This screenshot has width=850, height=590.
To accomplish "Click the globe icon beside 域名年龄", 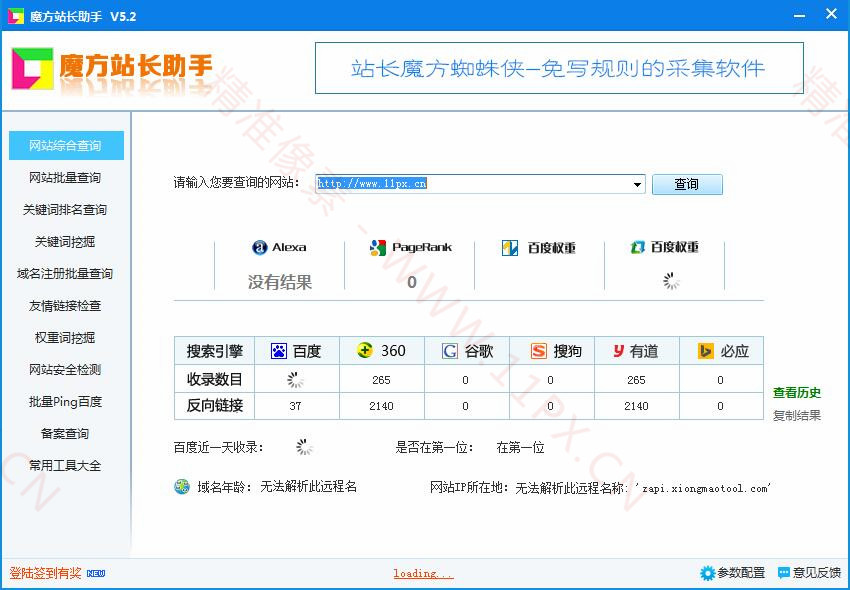I will coord(182,486).
